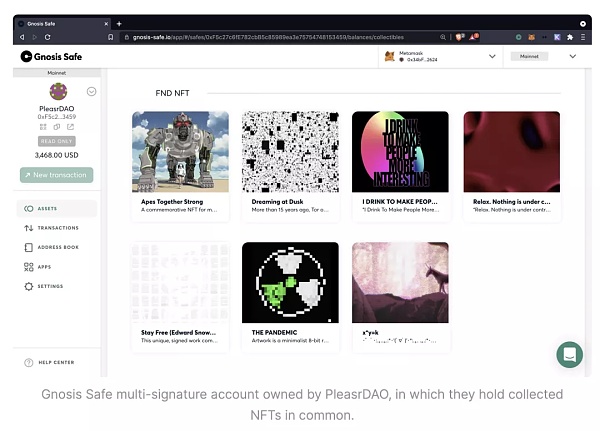This screenshot has height=431, width=600.
Task: Click the Gnosis Safe logo
Action: coord(52,57)
